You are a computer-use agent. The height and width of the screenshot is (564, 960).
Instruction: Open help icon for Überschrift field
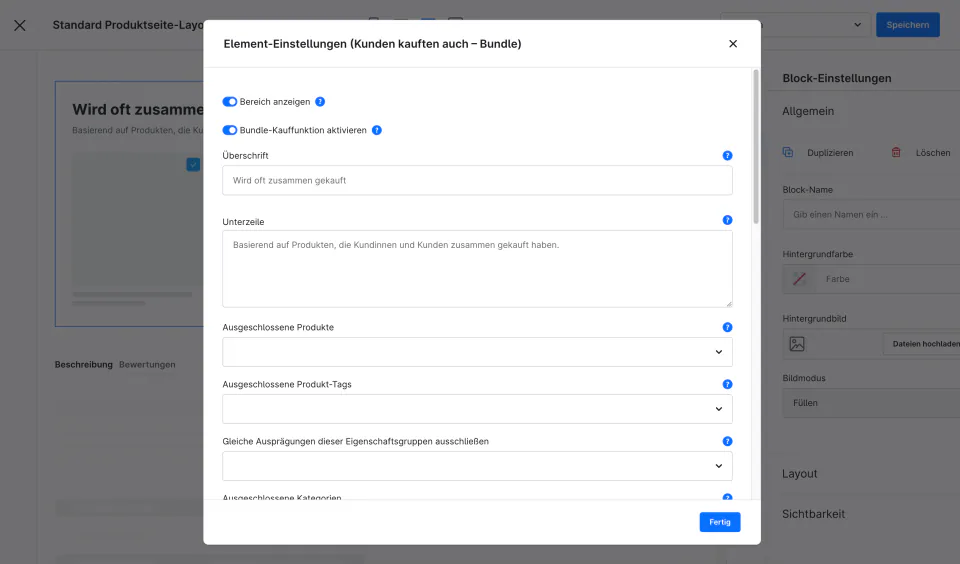pos(727,156)
